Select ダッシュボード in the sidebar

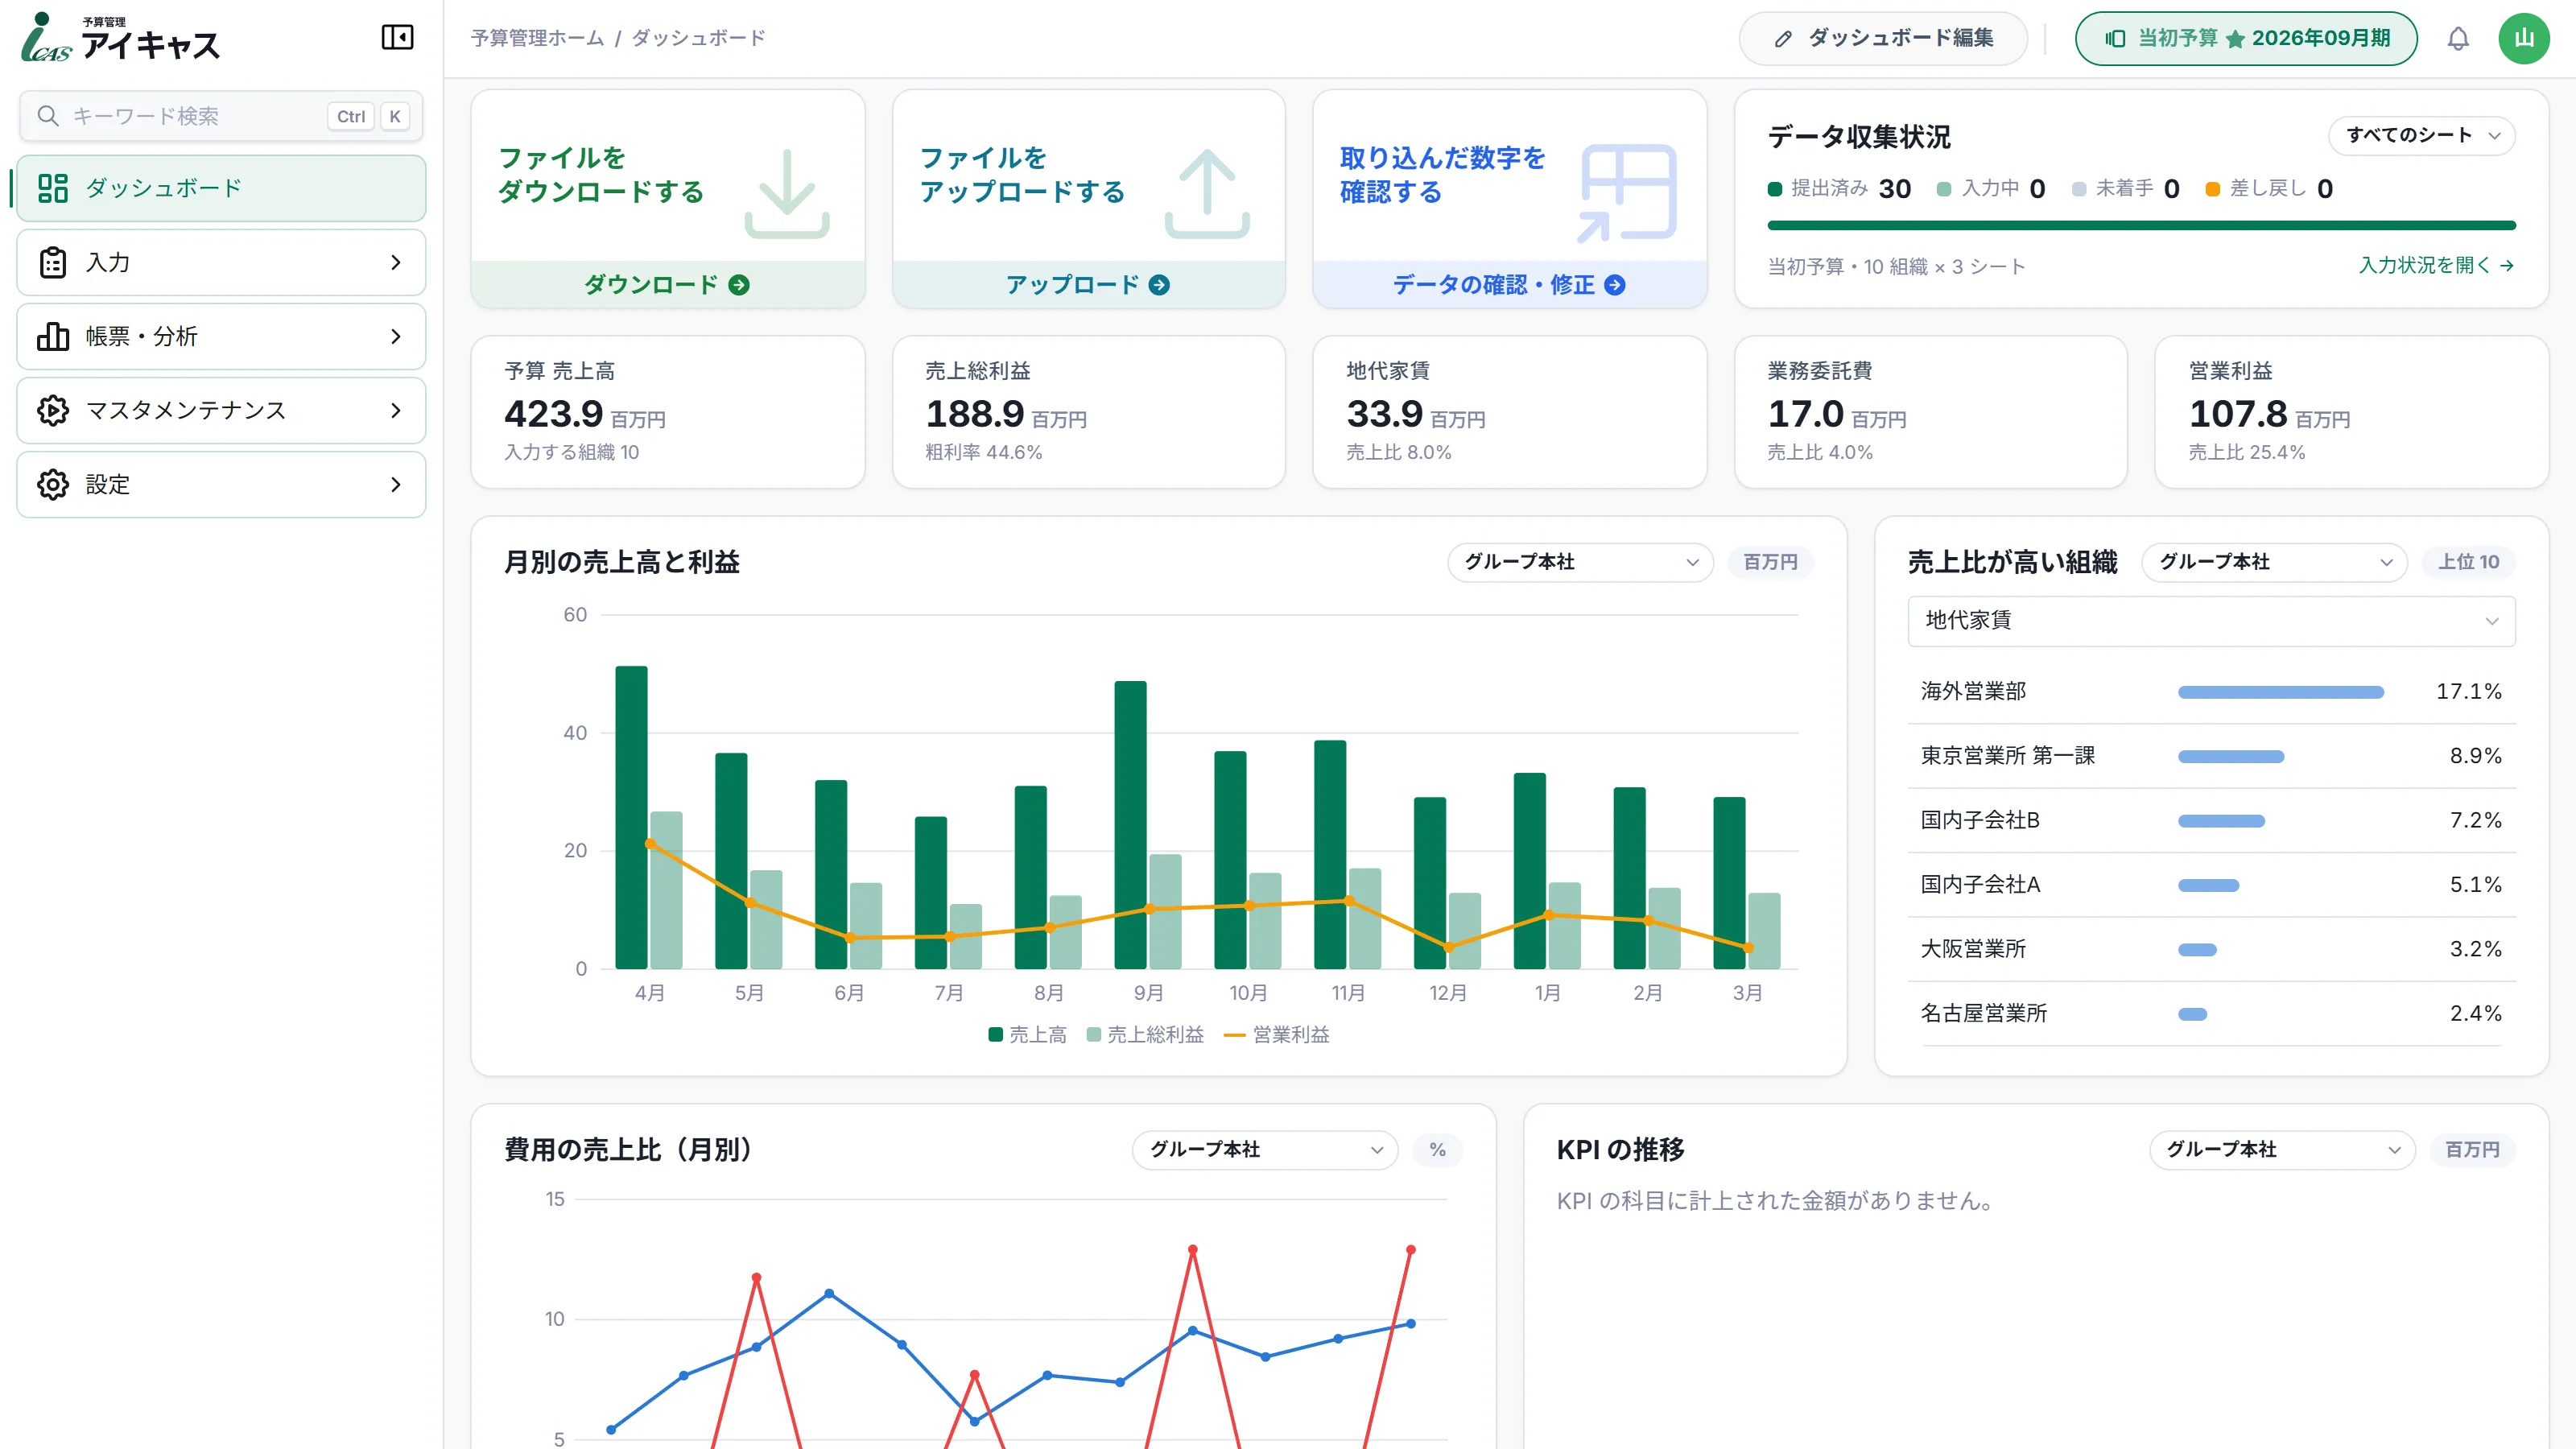221,188
